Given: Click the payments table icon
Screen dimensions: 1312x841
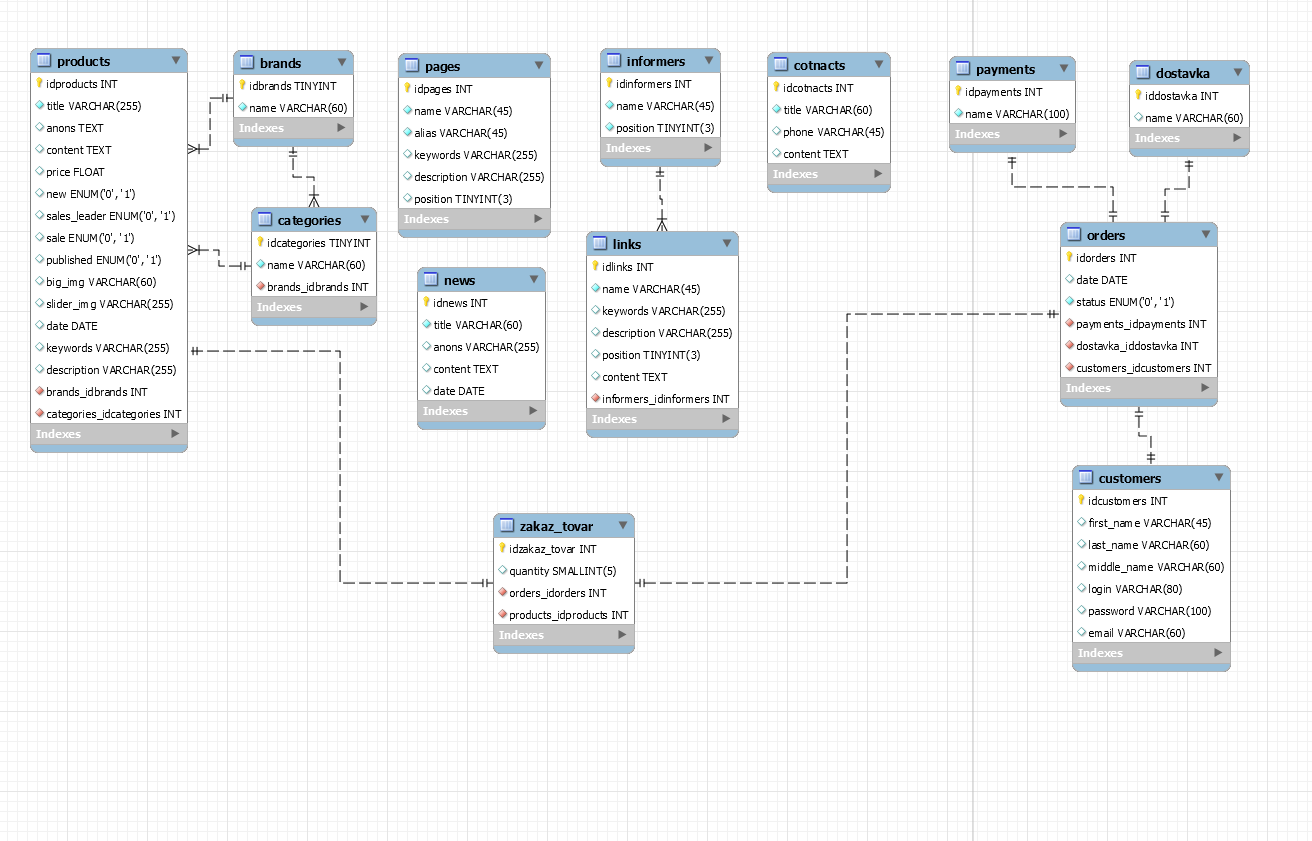Looking at the screenshot, I should click(x=963, y=69).
